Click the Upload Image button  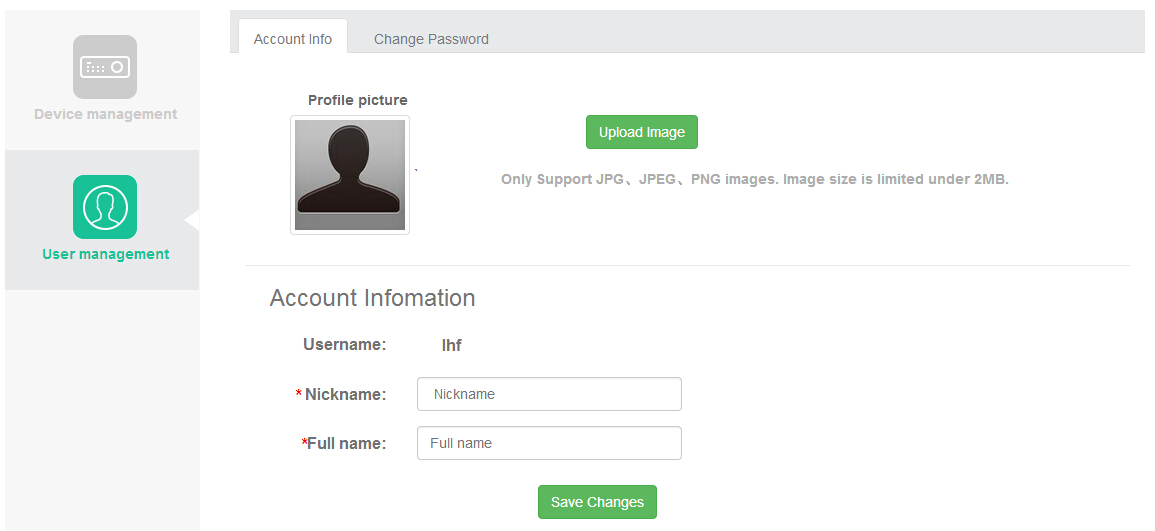point(641,132)
